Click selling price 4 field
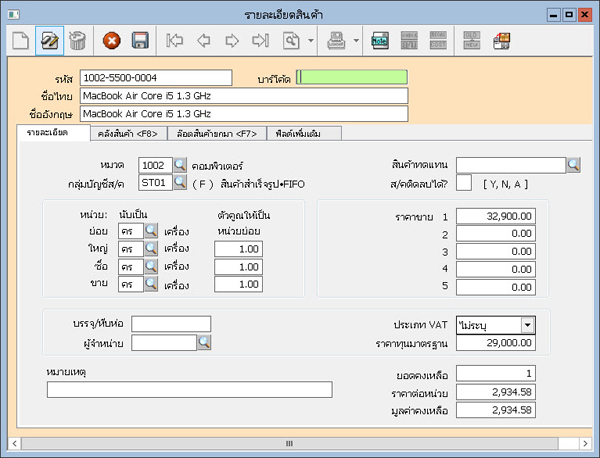Image resolution: width=600 pixels, height=458 pixels. tap(496, 269)
